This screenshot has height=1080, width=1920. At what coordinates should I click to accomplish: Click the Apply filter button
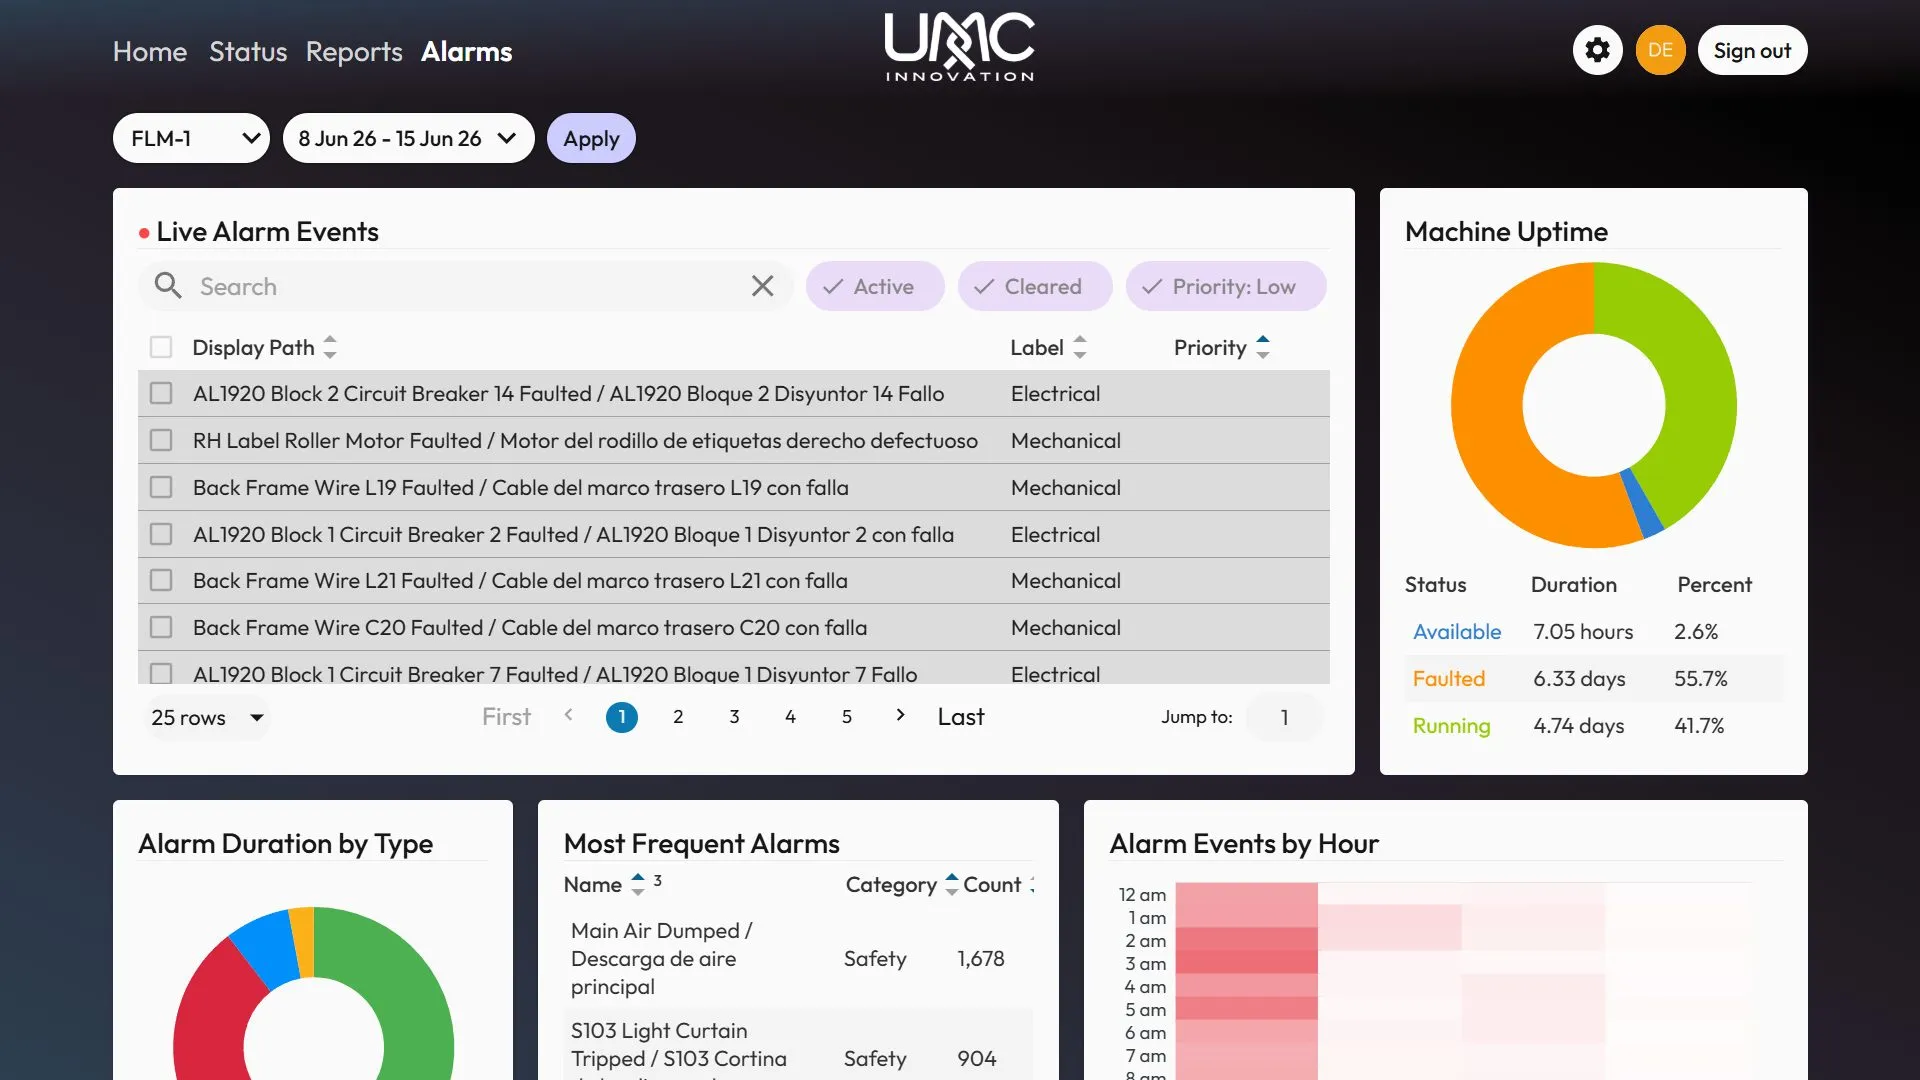(x=591, y=138)
